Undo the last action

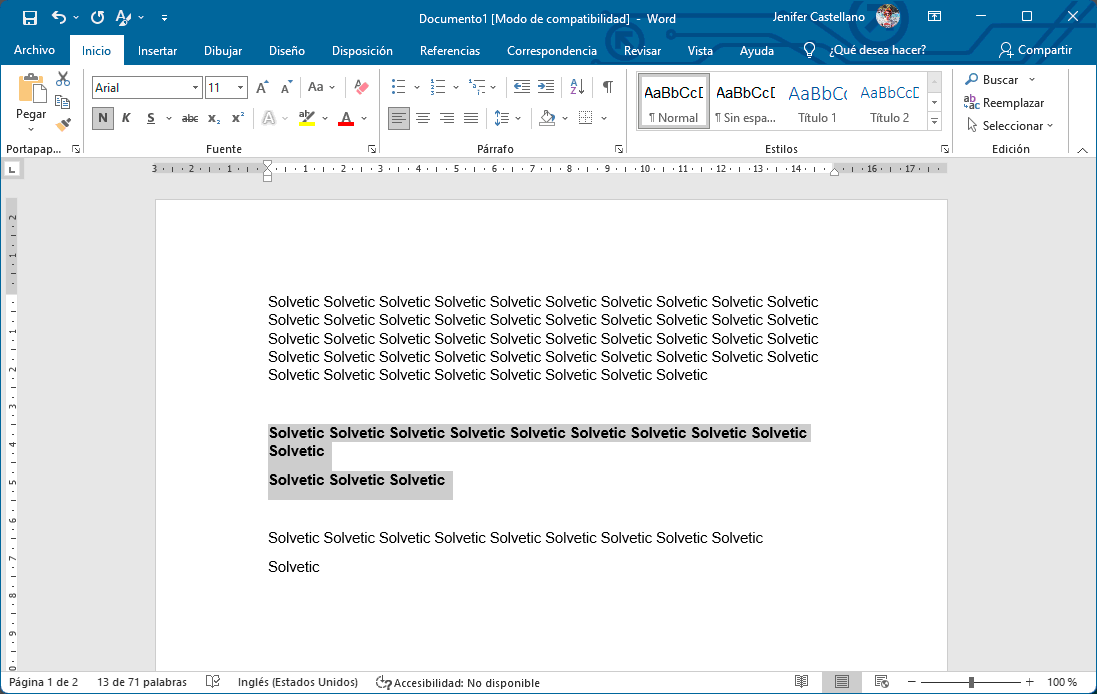pos(59,17)
